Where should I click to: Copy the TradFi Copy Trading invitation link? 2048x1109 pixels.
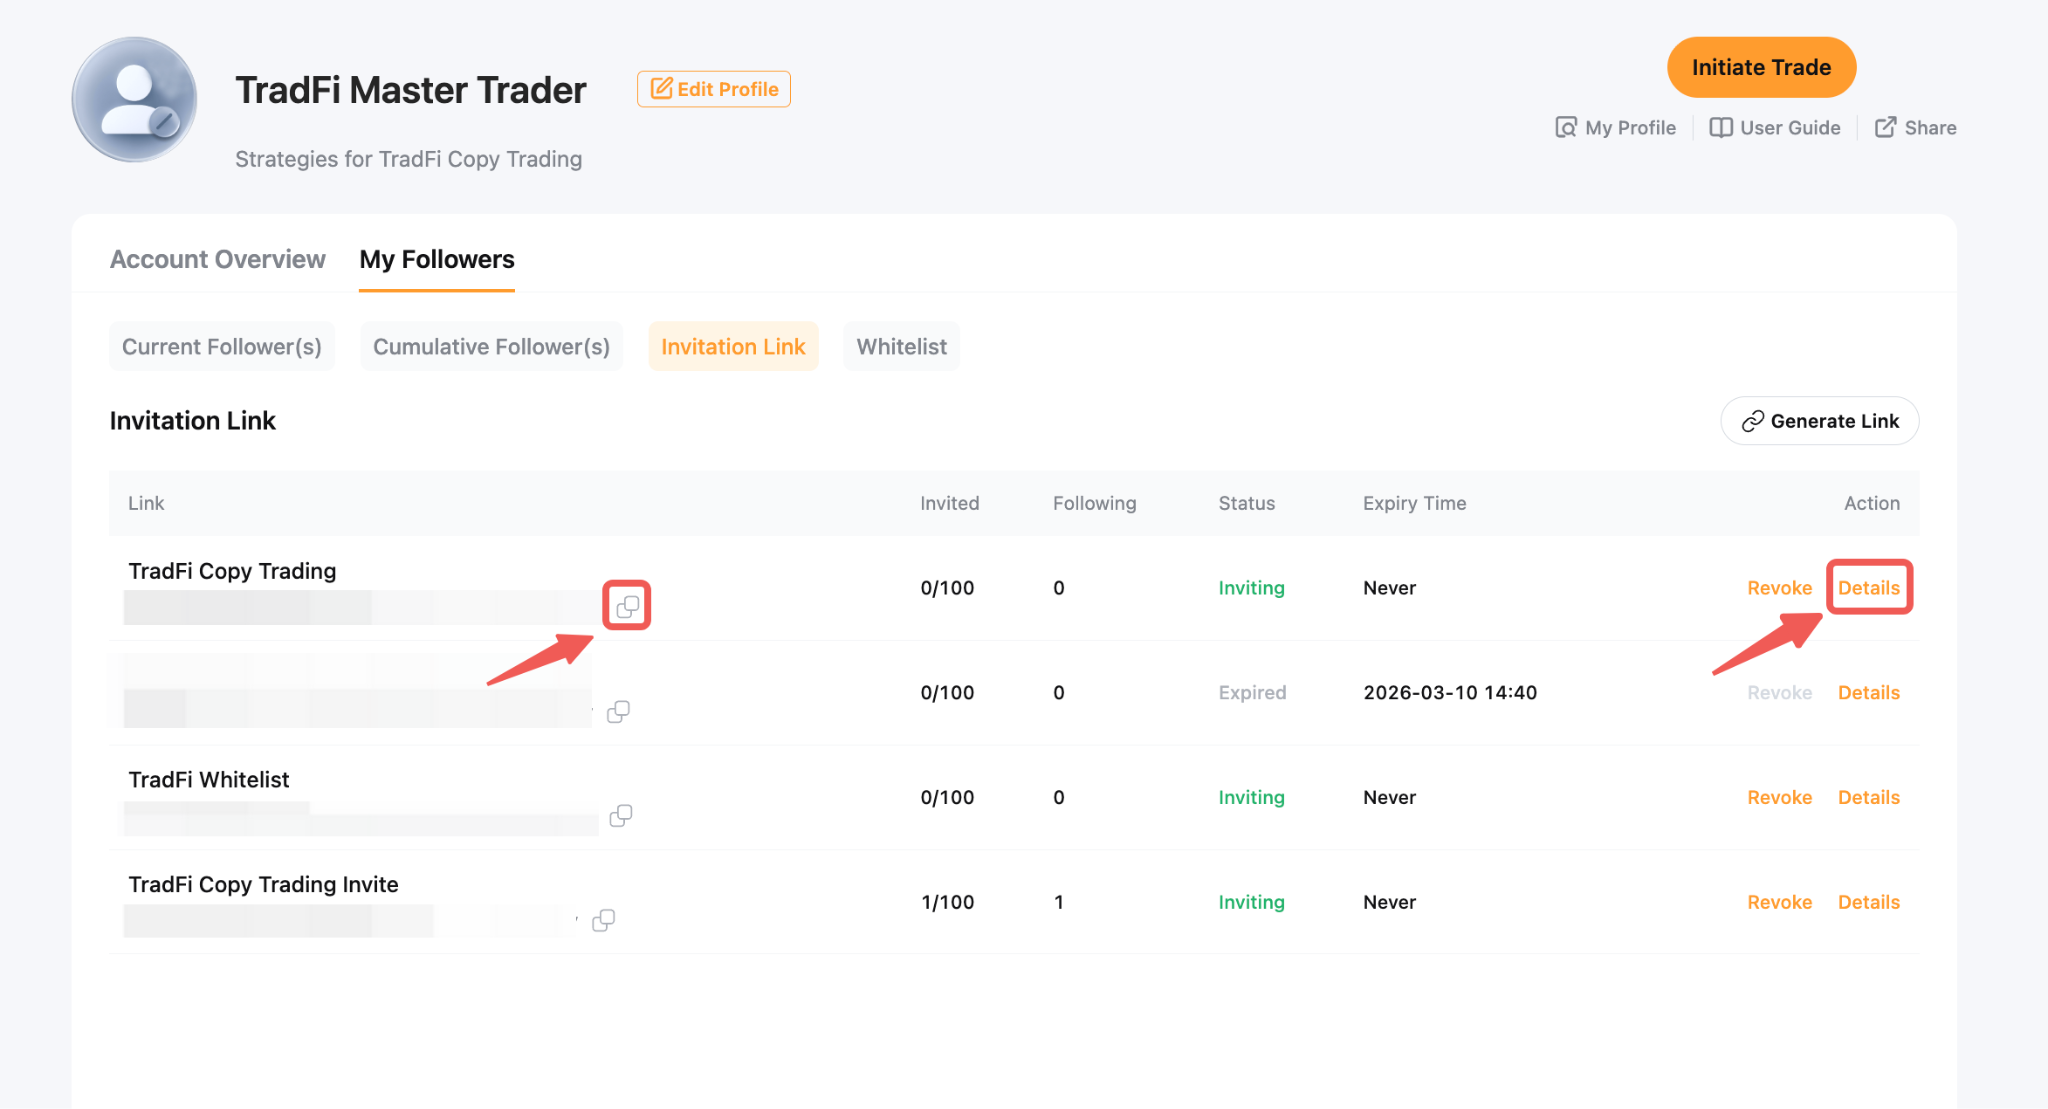627,606
